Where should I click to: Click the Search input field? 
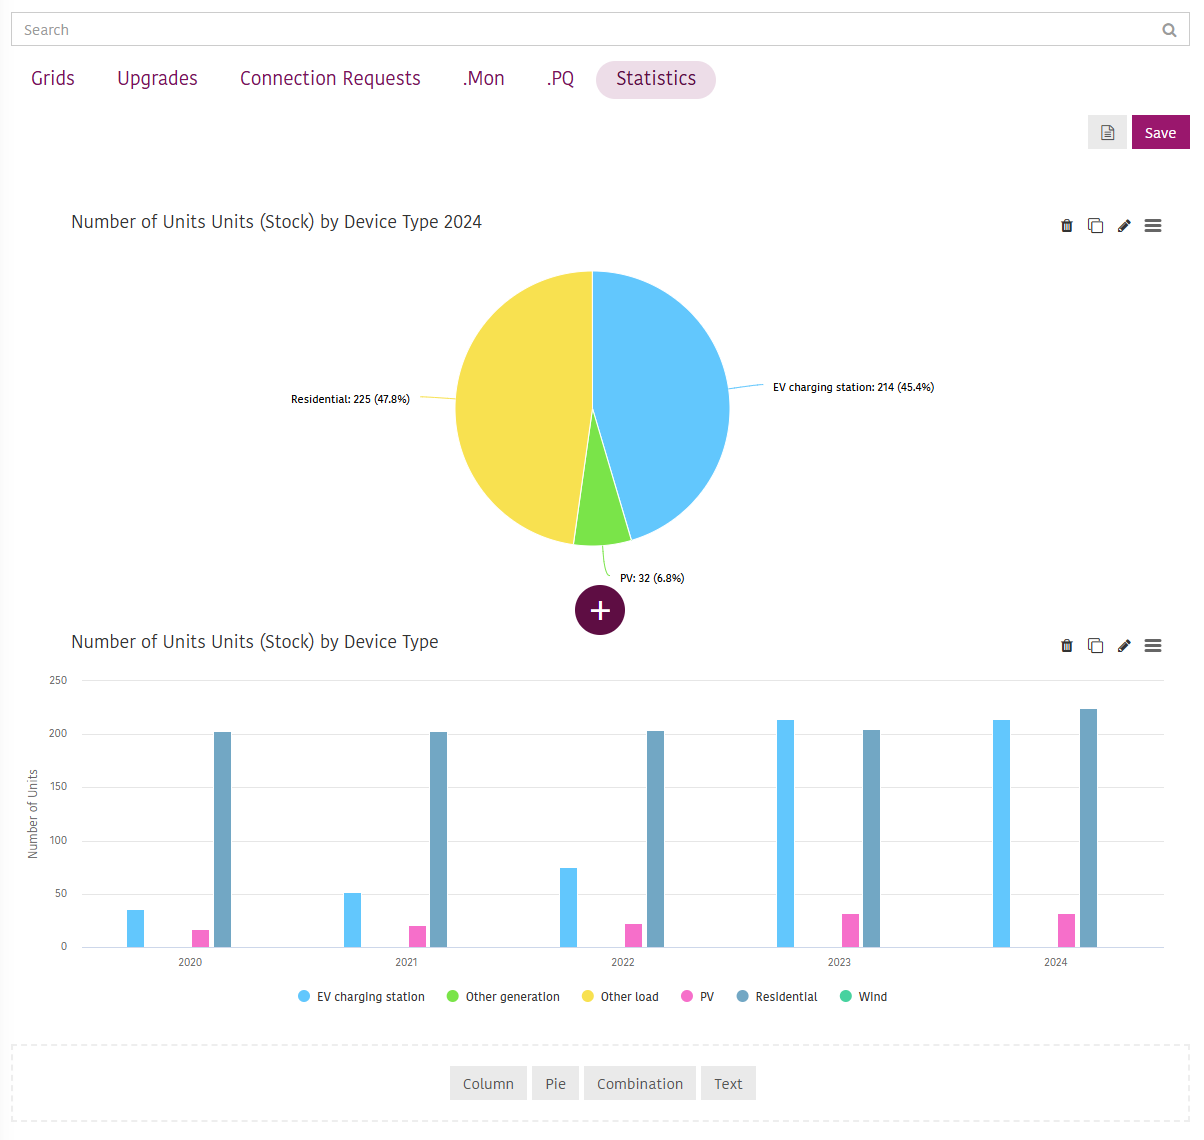(x=600, y=30)
